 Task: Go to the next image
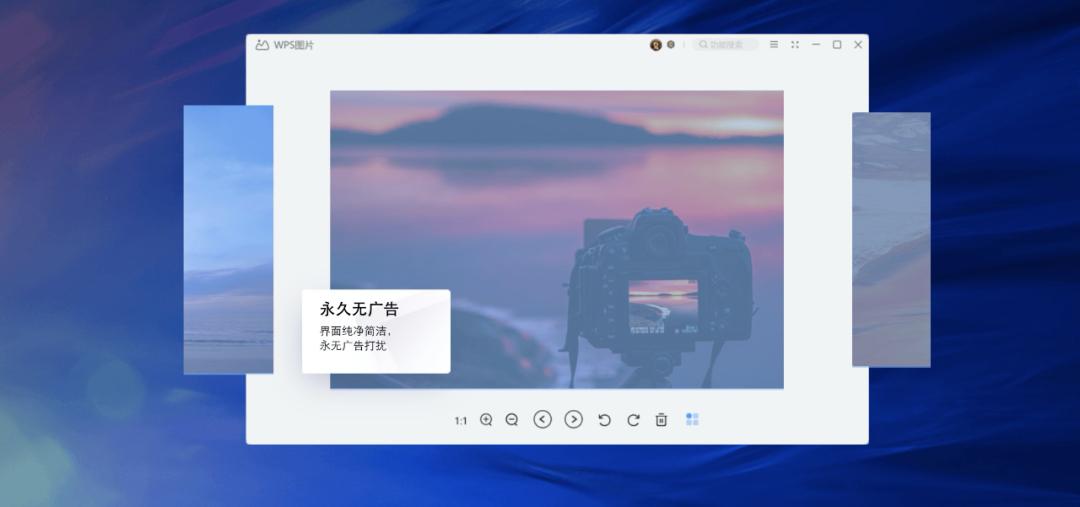[x=574, y=419]
